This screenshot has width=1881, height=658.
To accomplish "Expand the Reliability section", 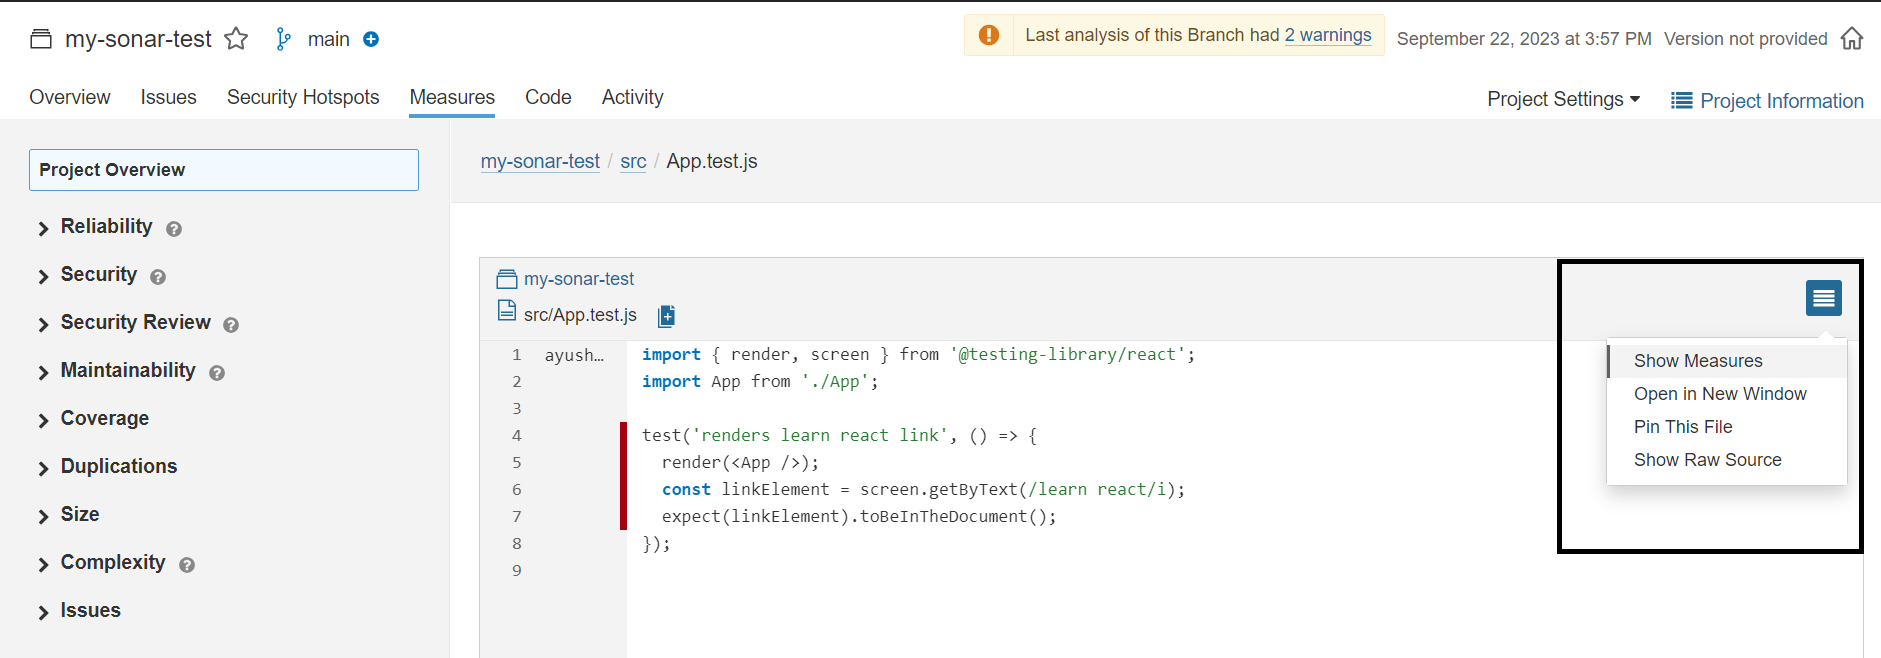I will pos(43,229).
